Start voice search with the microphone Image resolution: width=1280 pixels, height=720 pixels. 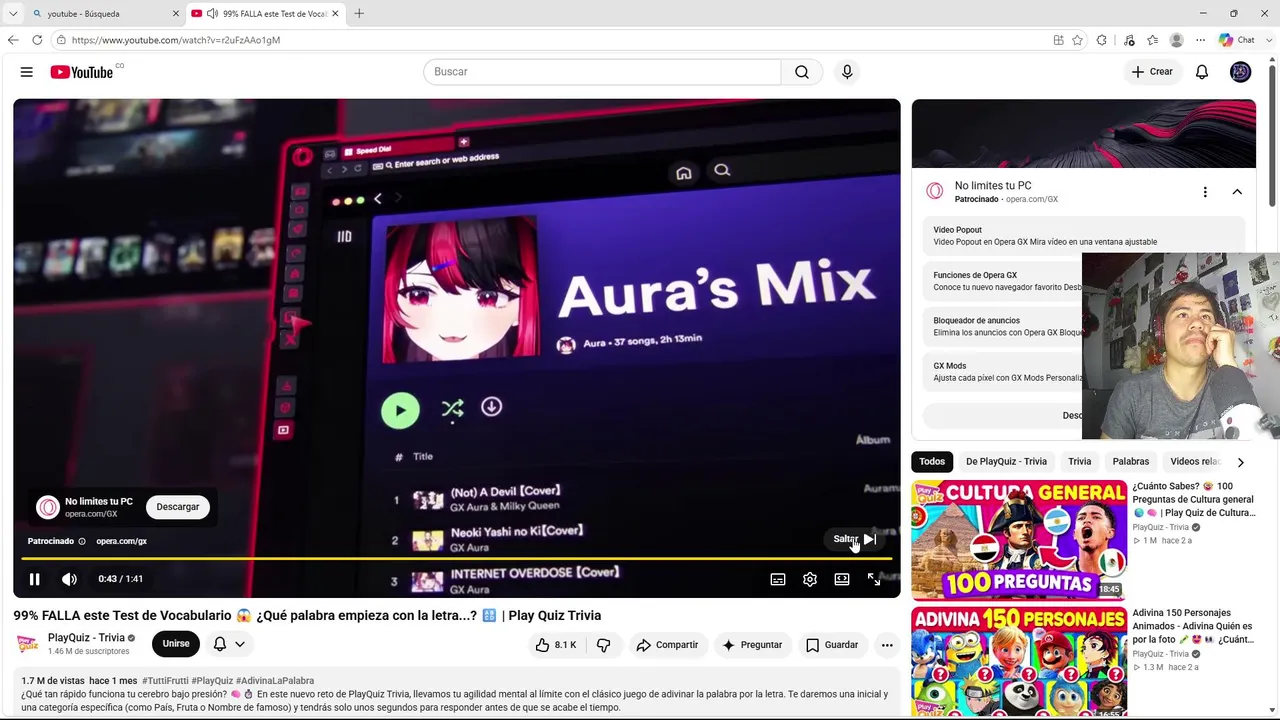click(x=847, y=72)
